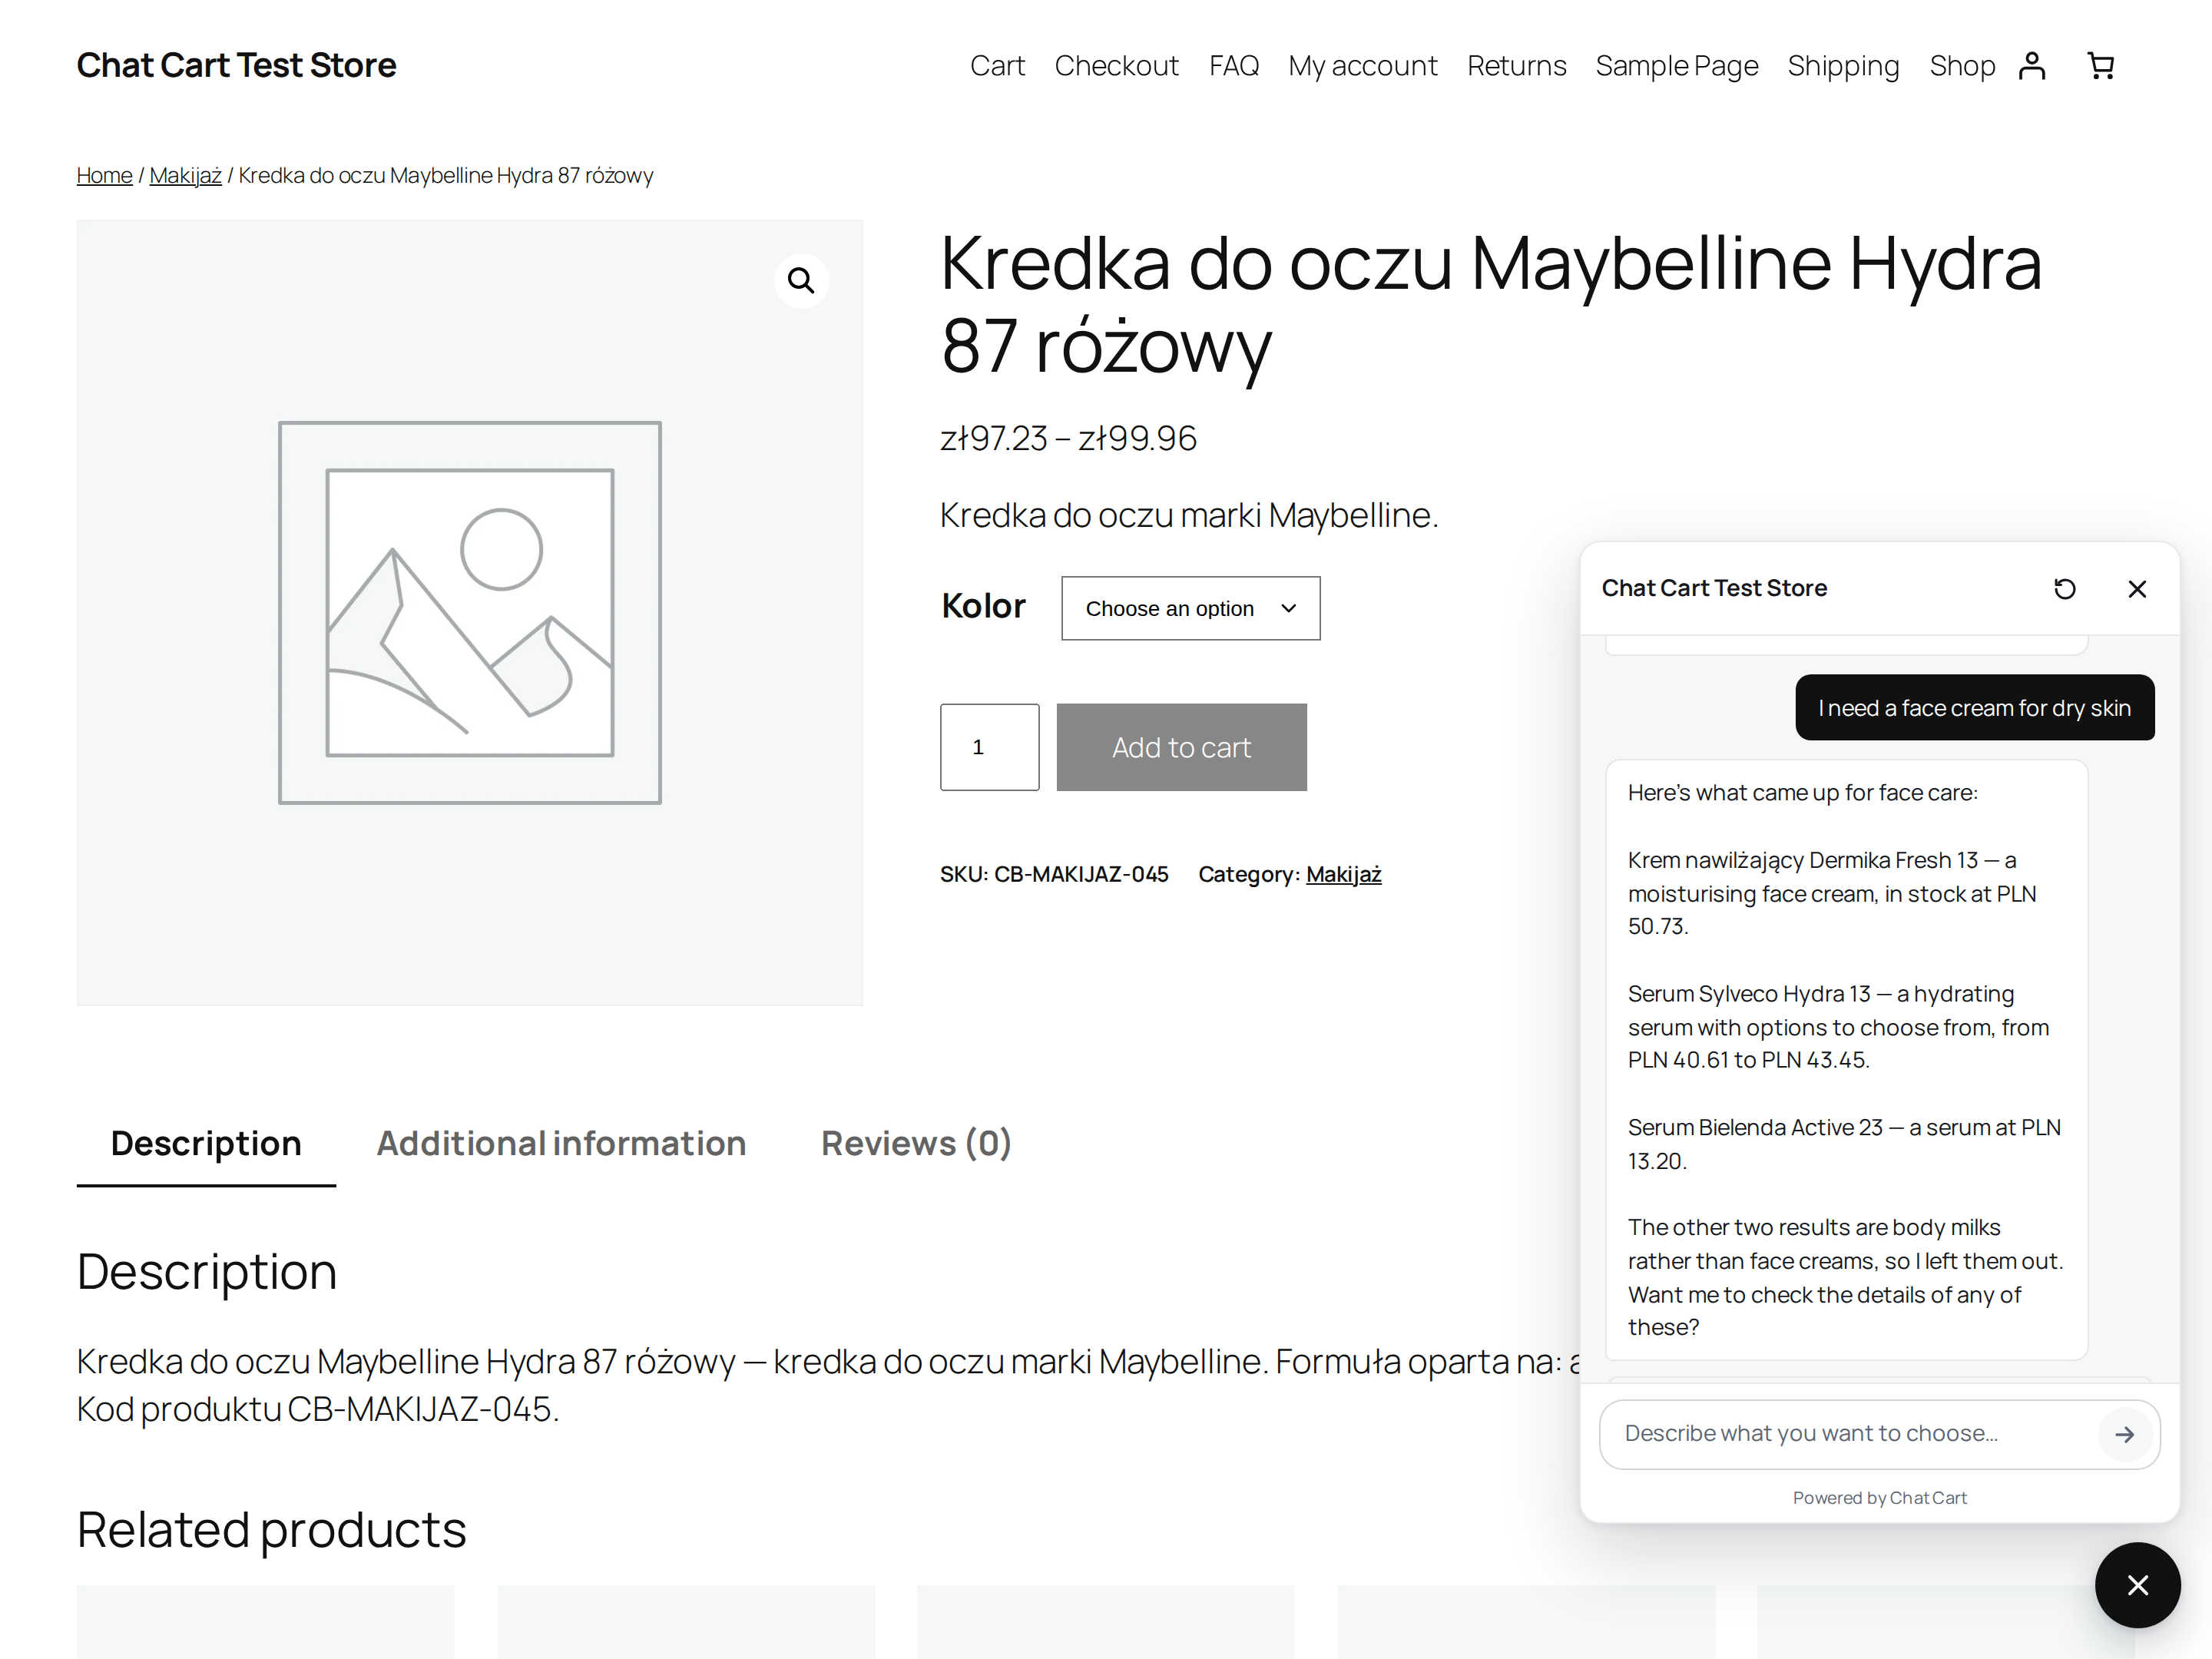Click the product placeholder image
The height and width of the screenshot is (1659, 2212).
[469, 612]
